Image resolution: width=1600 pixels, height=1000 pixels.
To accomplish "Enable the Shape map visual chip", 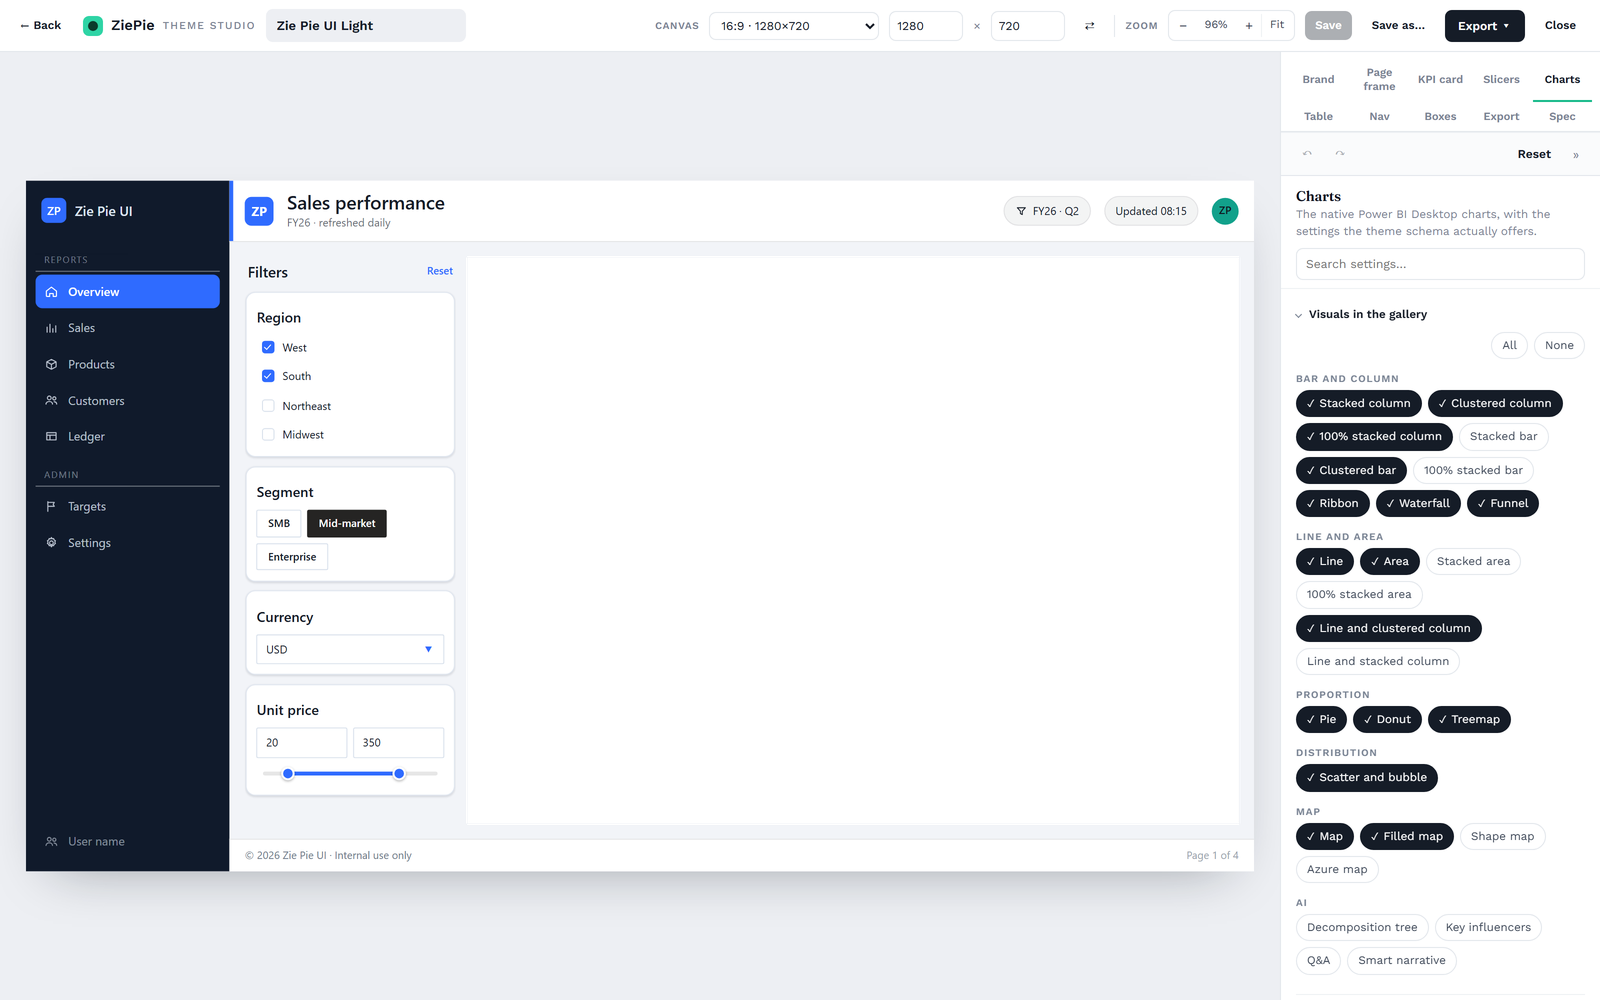I will tap(1502, 836).
